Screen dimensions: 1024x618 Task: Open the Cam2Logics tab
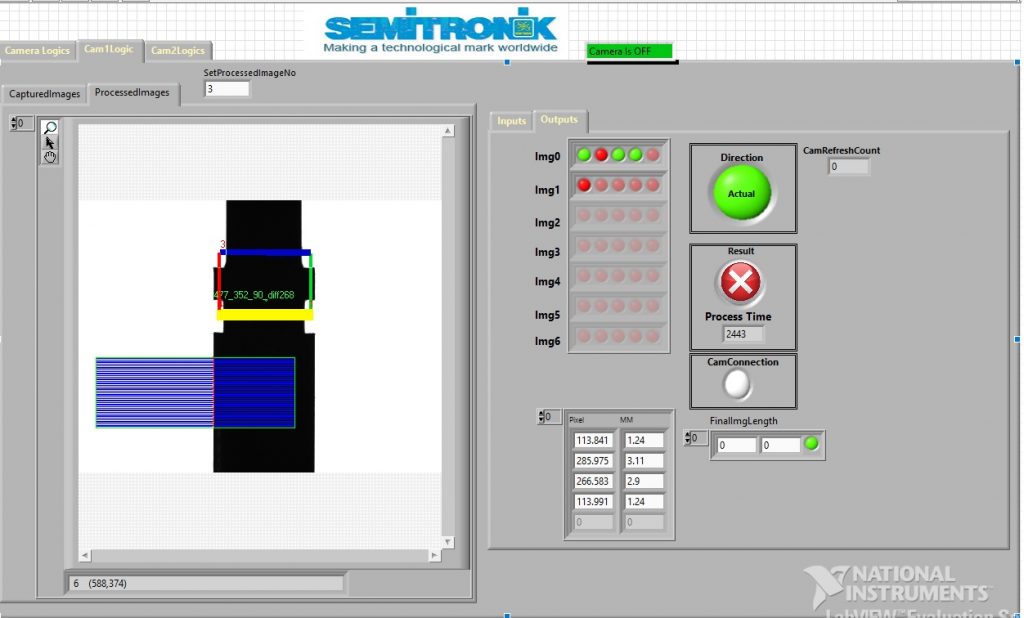tap(178, 50)
